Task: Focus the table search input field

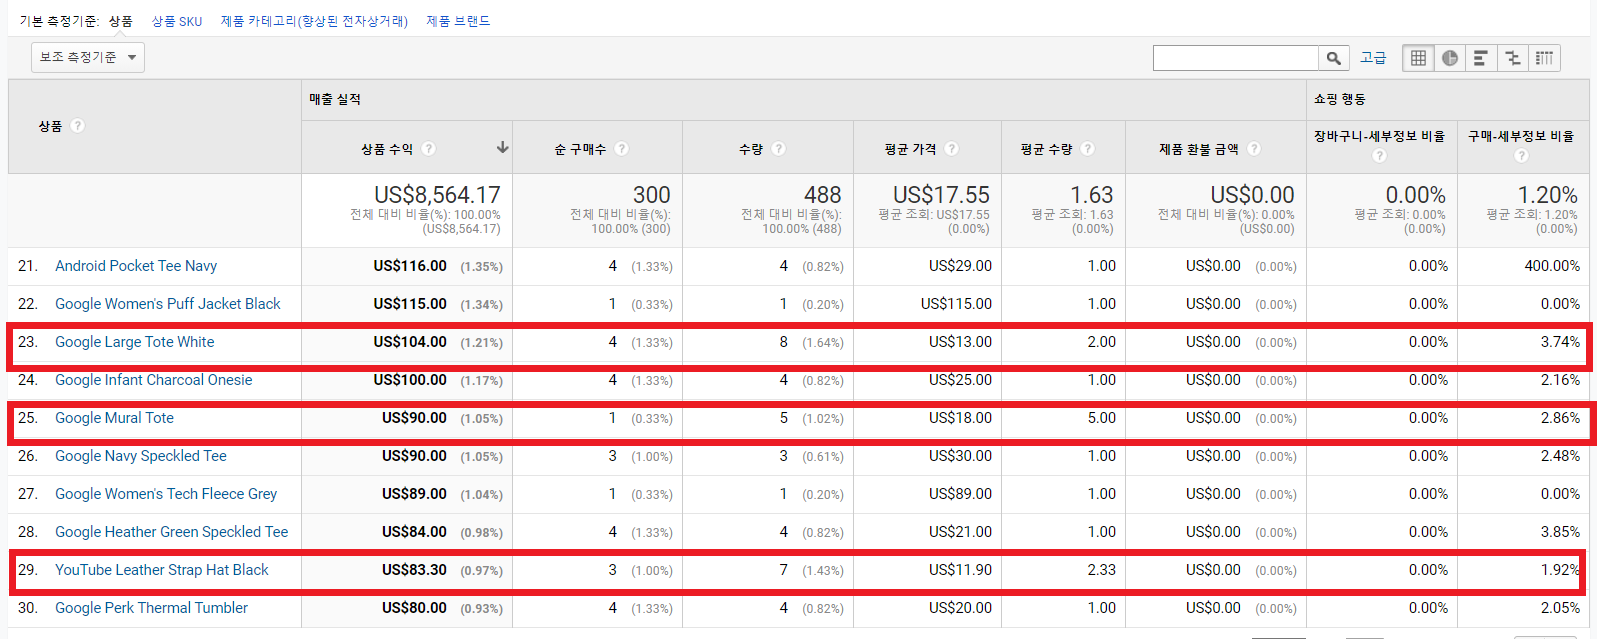Action: pos(1236,58)
